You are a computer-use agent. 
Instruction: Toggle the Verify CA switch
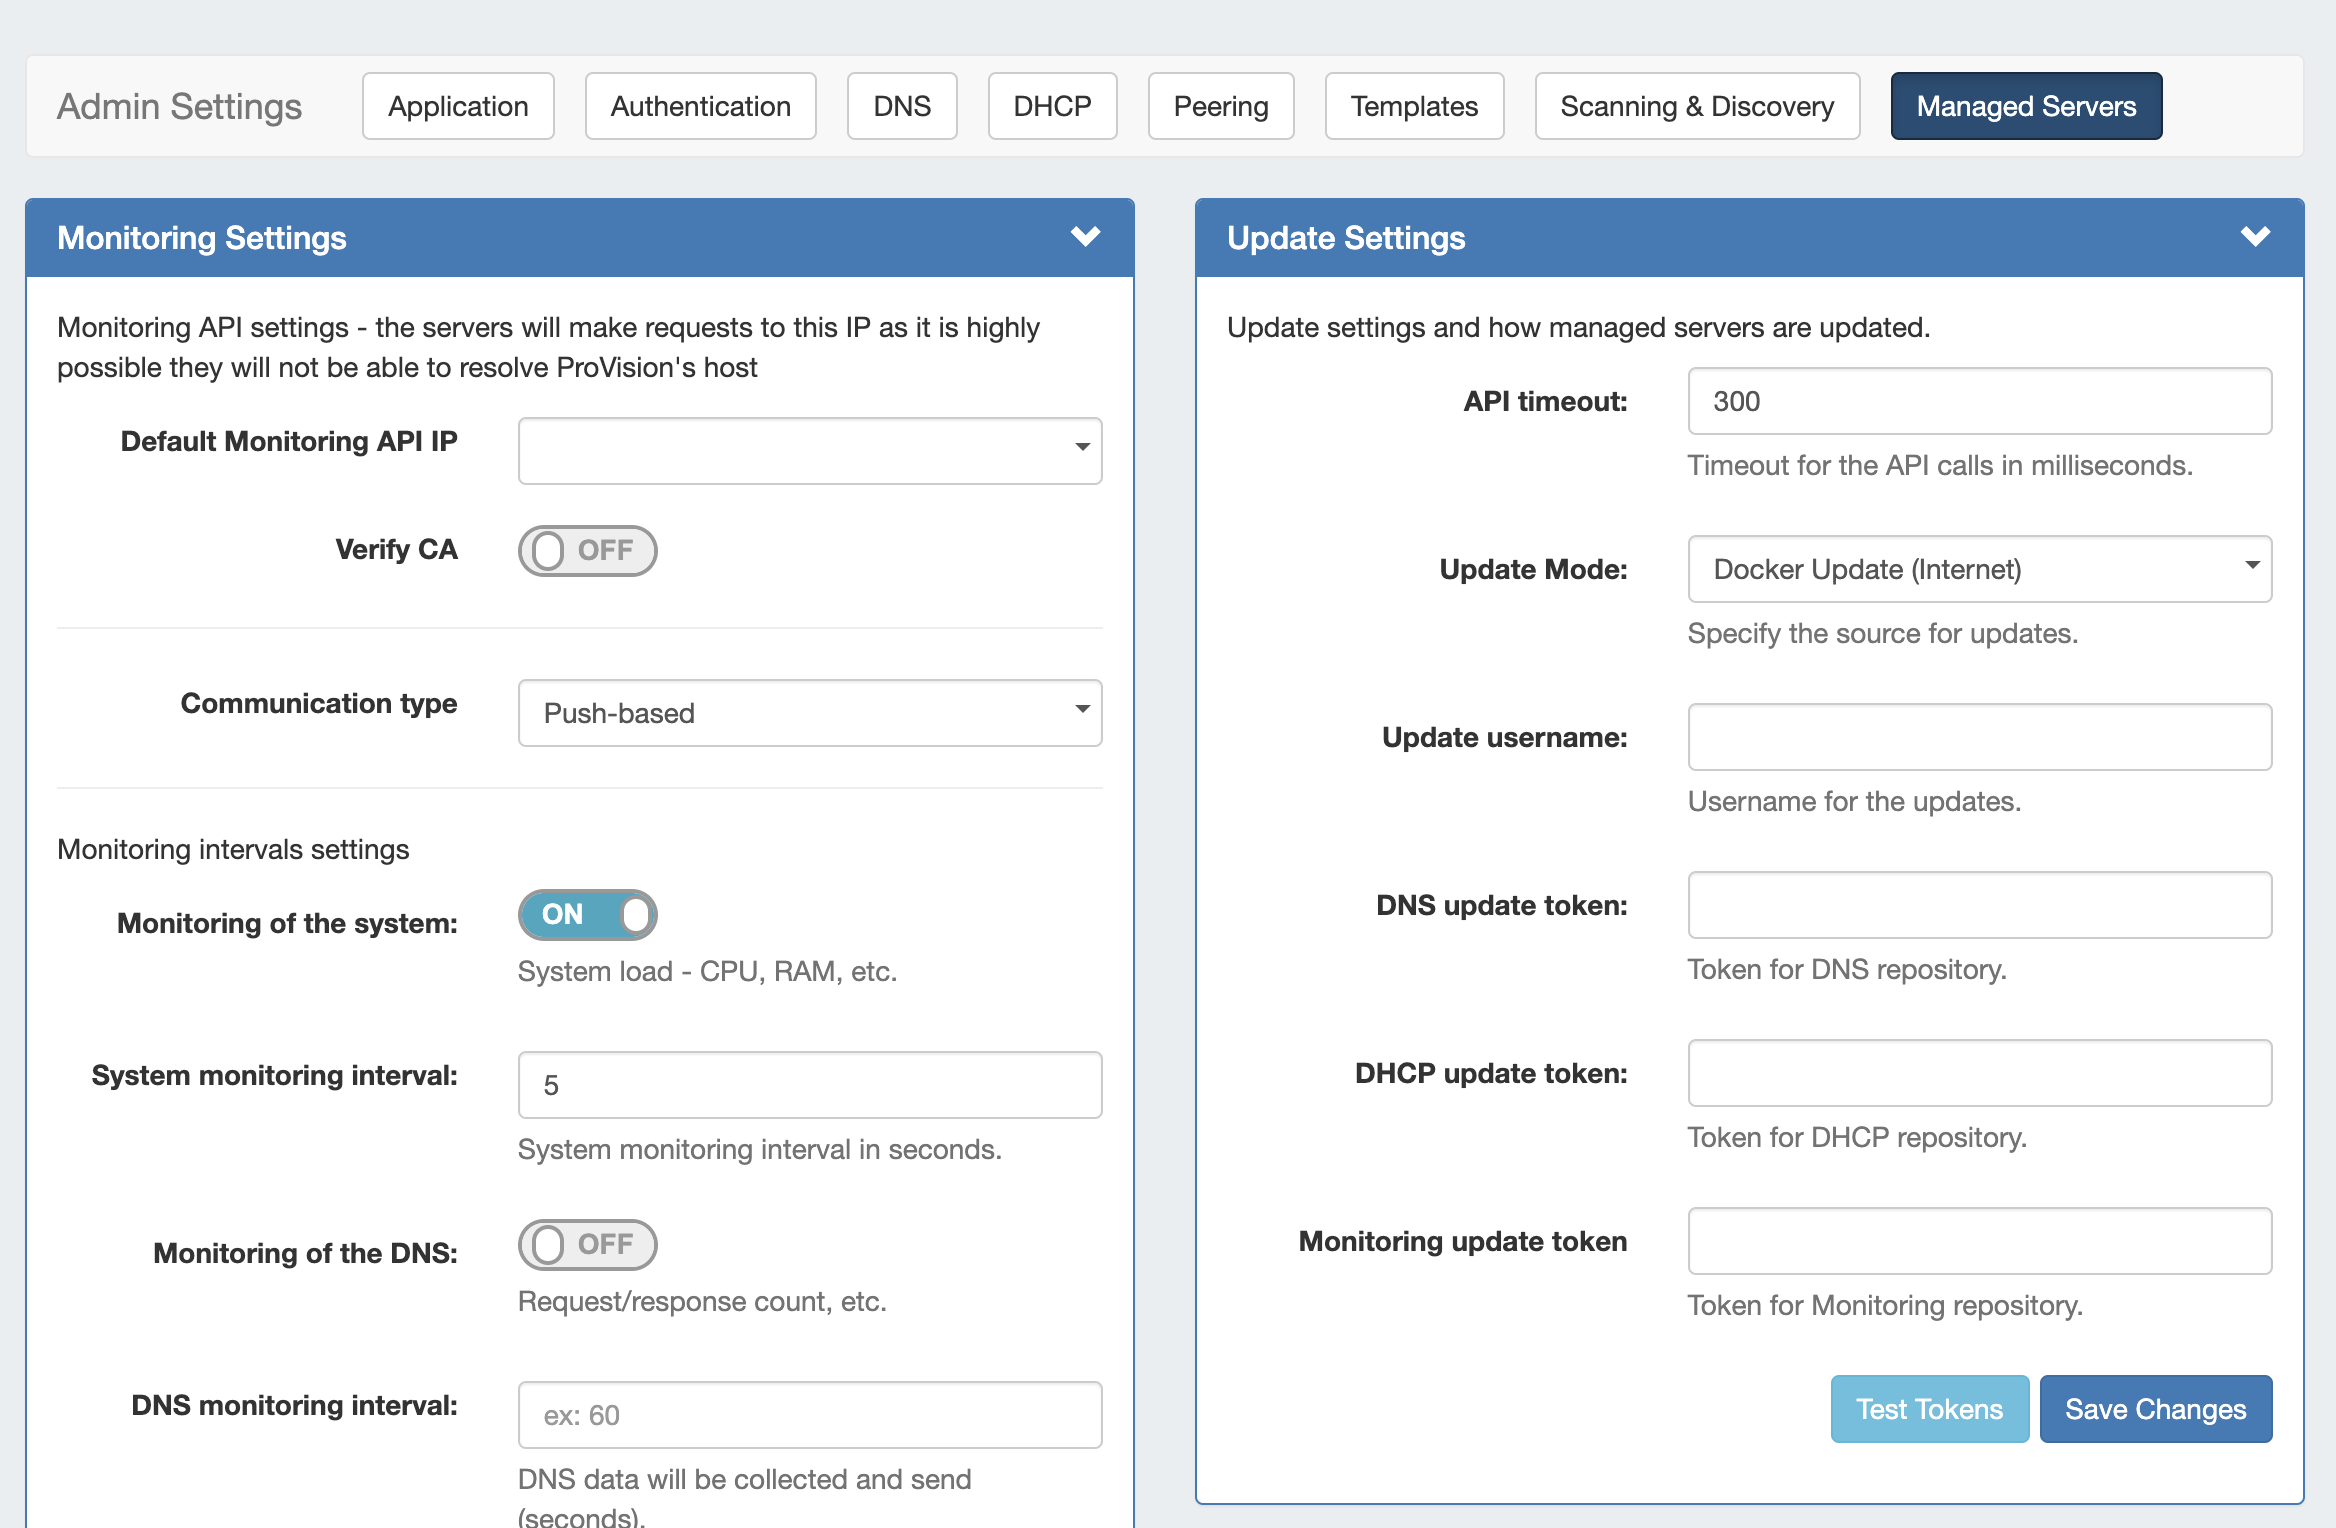[x=587, y=550]
